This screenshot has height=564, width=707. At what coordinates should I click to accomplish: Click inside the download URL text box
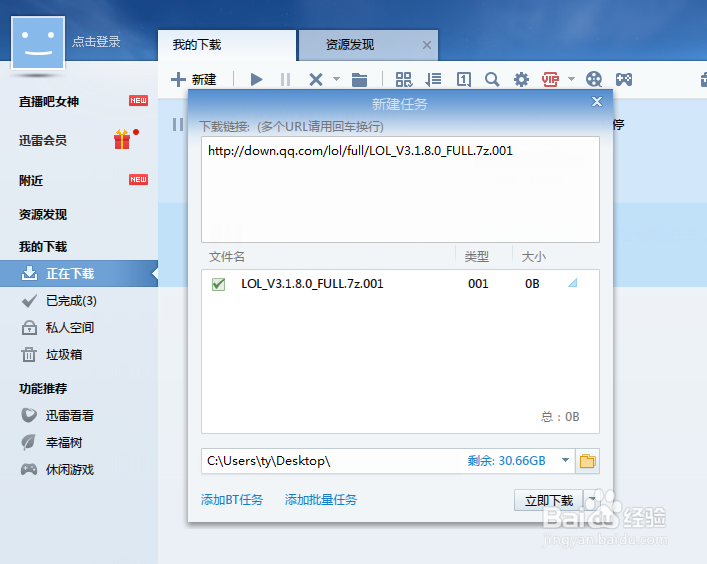400,189
